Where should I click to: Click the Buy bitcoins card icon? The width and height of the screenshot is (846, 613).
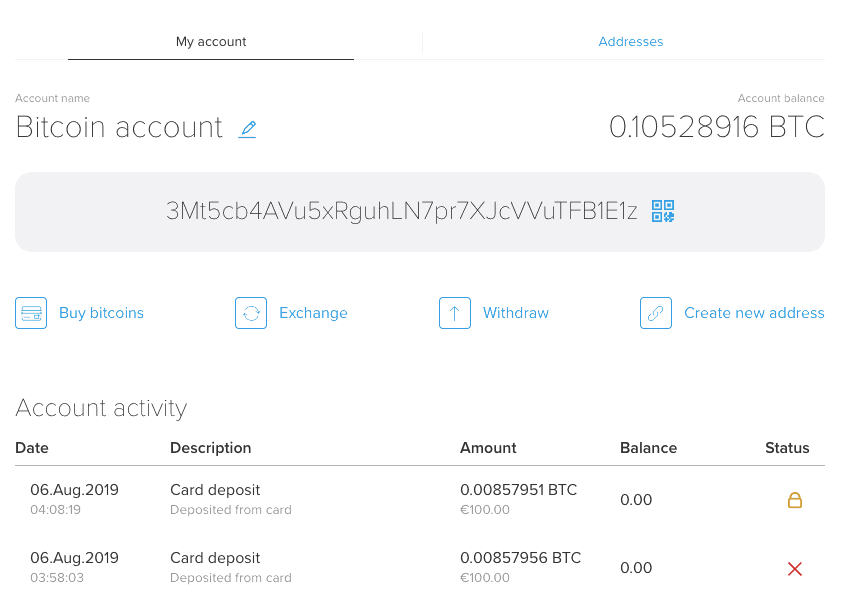(x=31, y=313)
